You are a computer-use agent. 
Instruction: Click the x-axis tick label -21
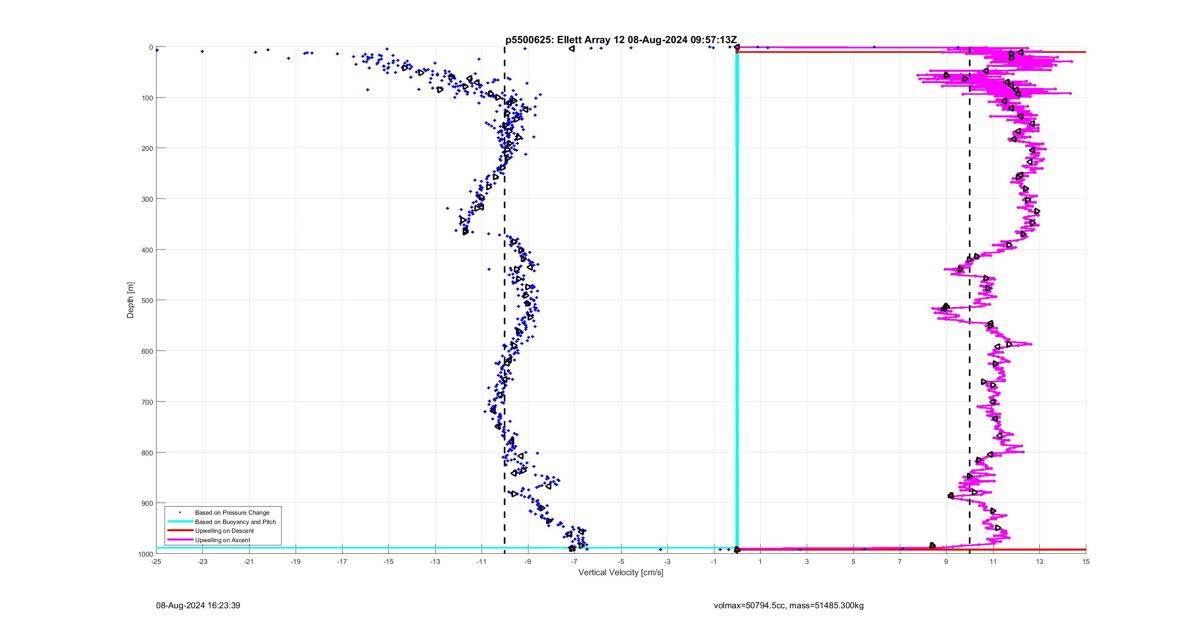point(249,562)
